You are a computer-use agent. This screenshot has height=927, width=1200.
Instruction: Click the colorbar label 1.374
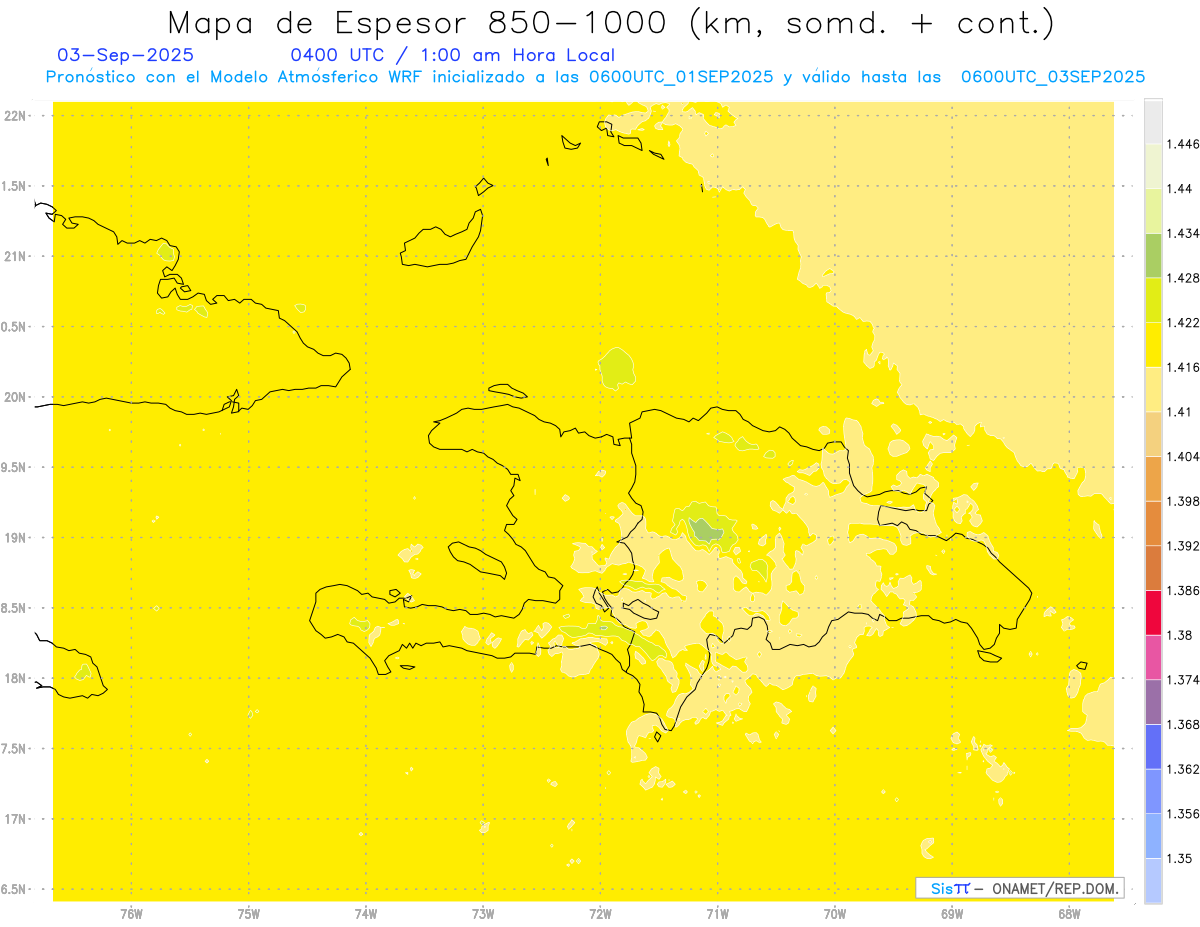(1183, 680)
